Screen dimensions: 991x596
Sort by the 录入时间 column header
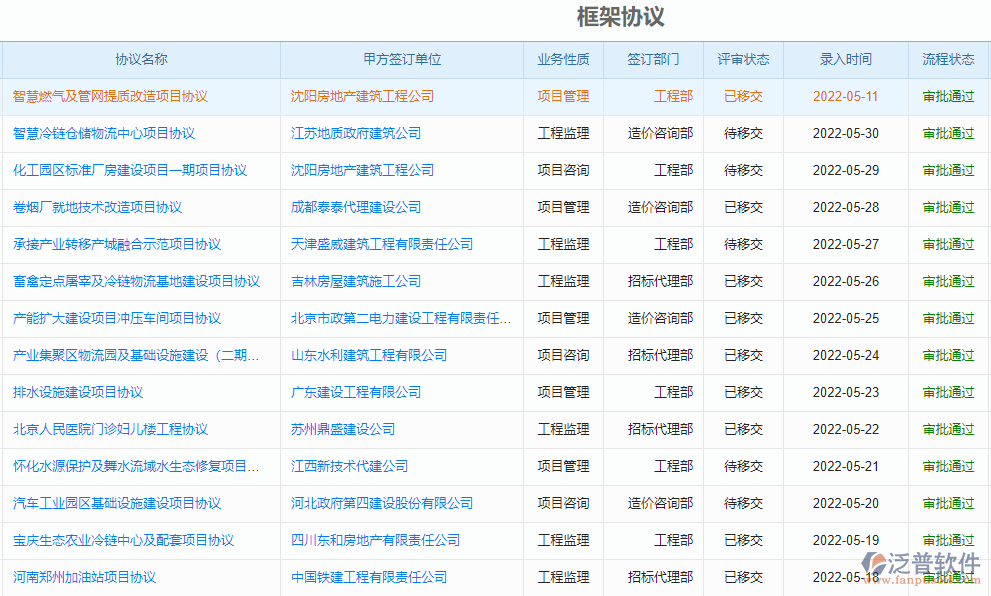[x=845, y=59]
